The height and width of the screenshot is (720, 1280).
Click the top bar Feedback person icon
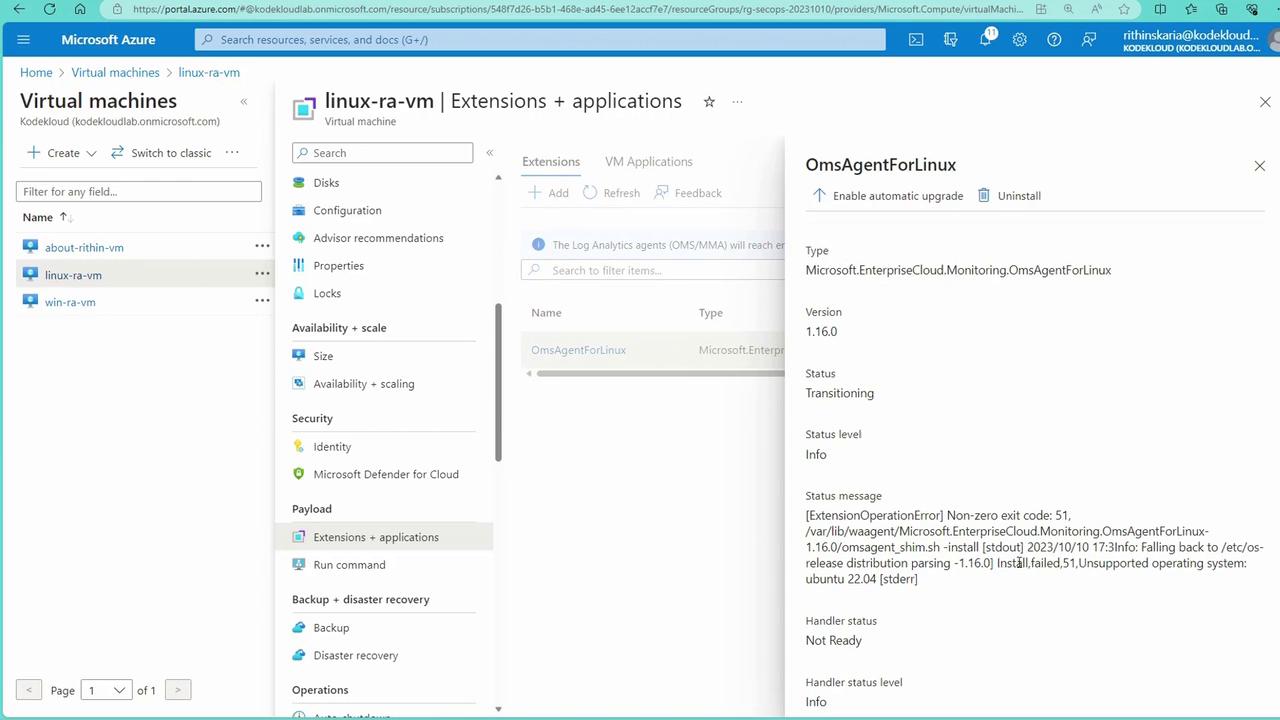(1089, 40)
